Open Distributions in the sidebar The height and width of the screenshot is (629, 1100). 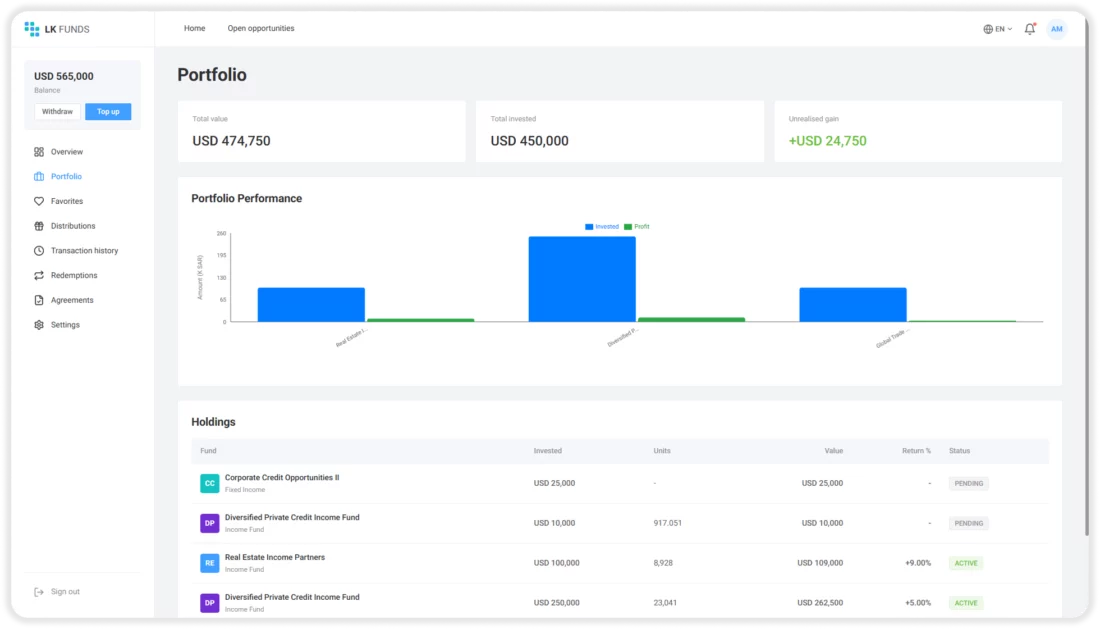(x=73, y=226)
